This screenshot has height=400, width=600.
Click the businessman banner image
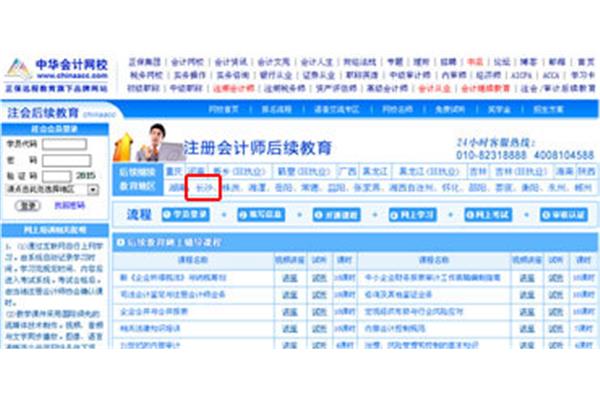(149, 143)
